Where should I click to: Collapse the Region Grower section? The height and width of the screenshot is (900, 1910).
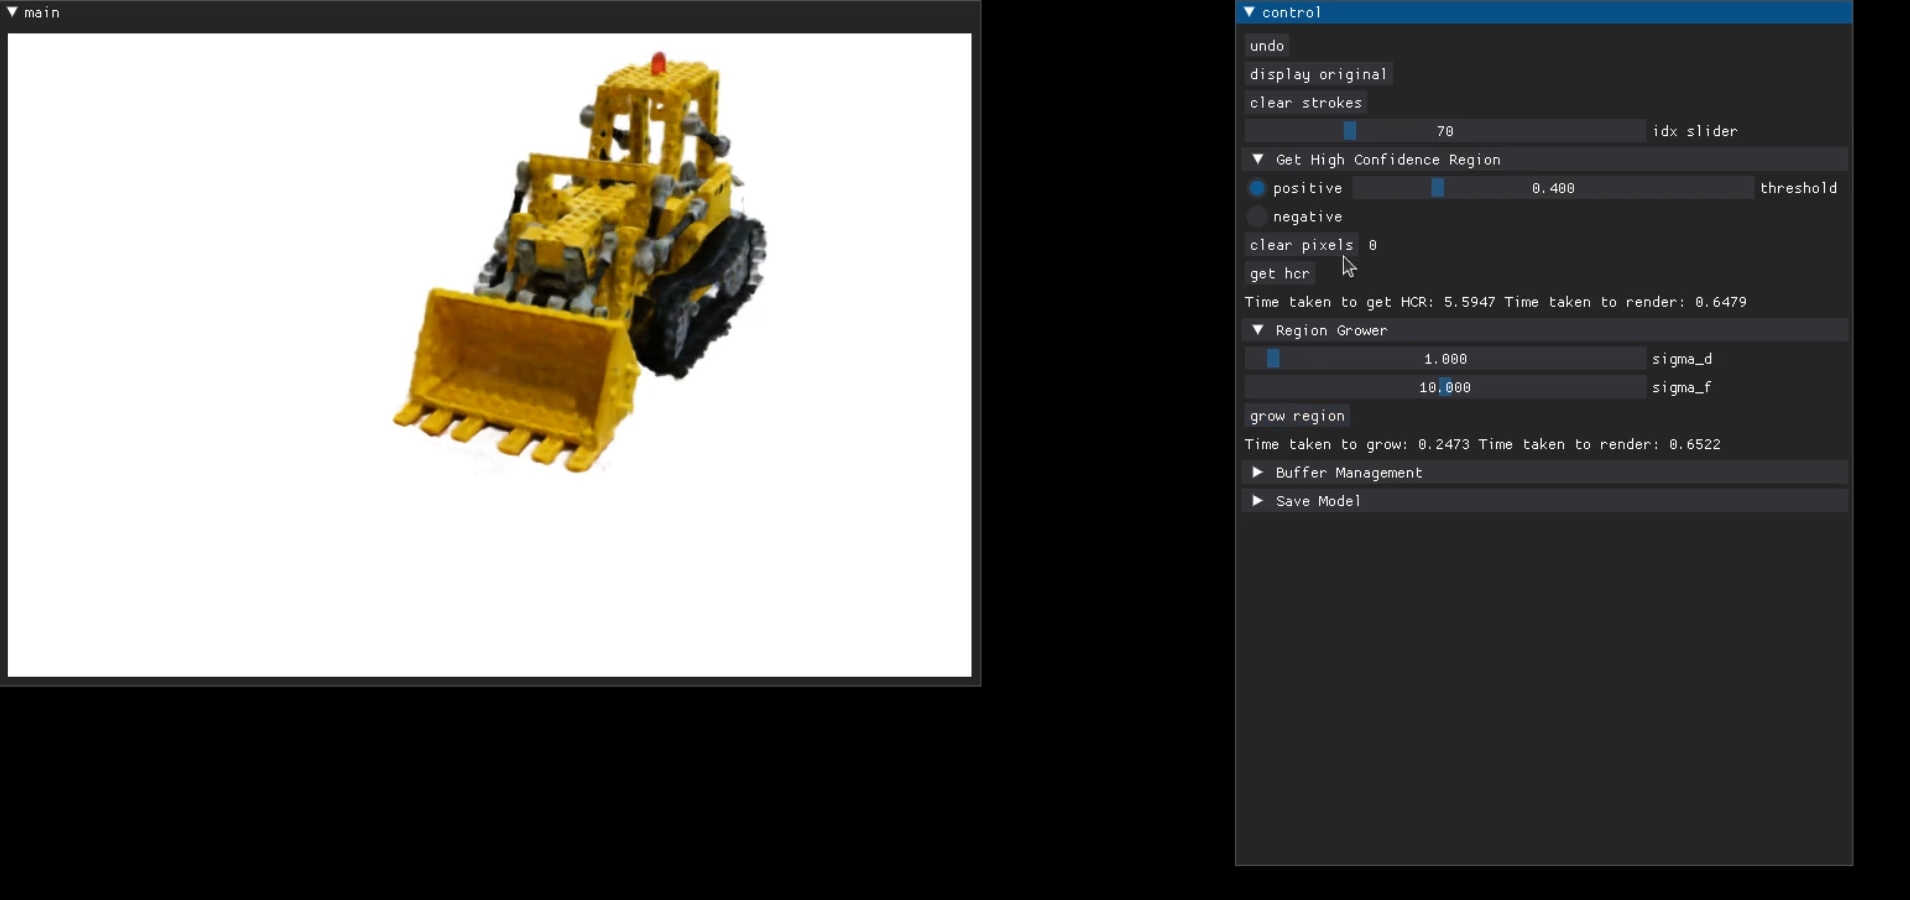[x=1258, y=330]
